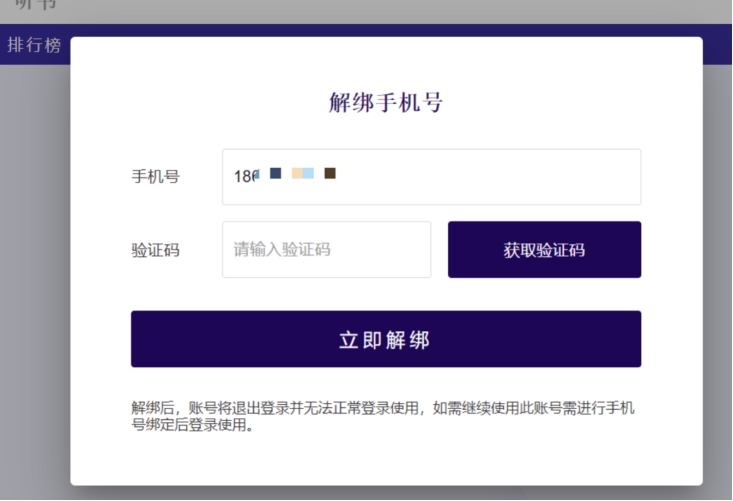Confirm with the 立即解绑 button

click(x=385, y=340)
